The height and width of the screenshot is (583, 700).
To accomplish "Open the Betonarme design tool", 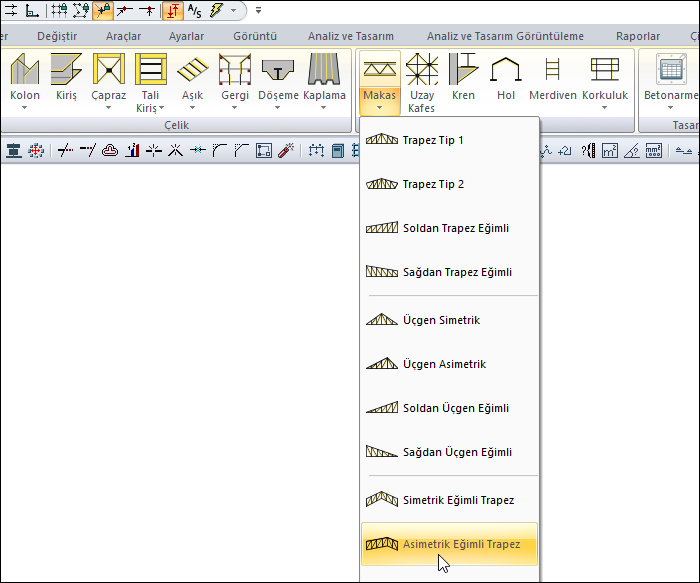I will [x=670, y=71].
